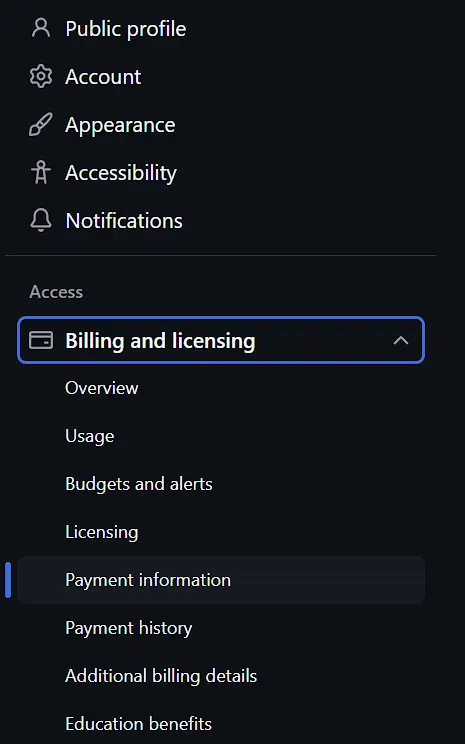The height and width of the screenshot is (744, 465).
Task: Click the accessibility figure icon
Action: tap(41, 172)
